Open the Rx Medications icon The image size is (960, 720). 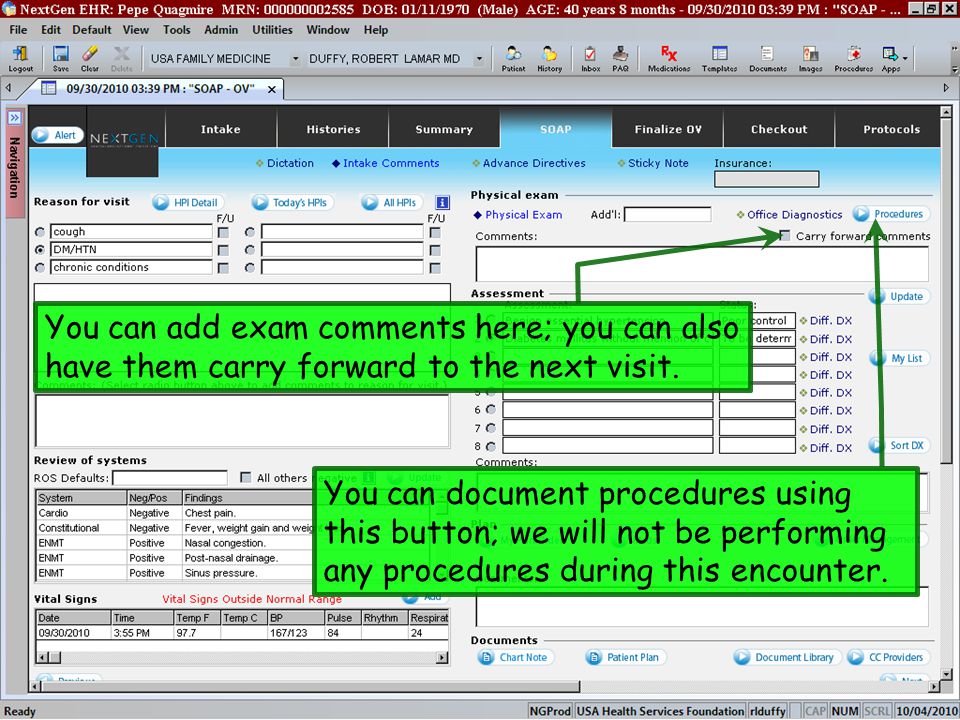(x=669, y=59)
